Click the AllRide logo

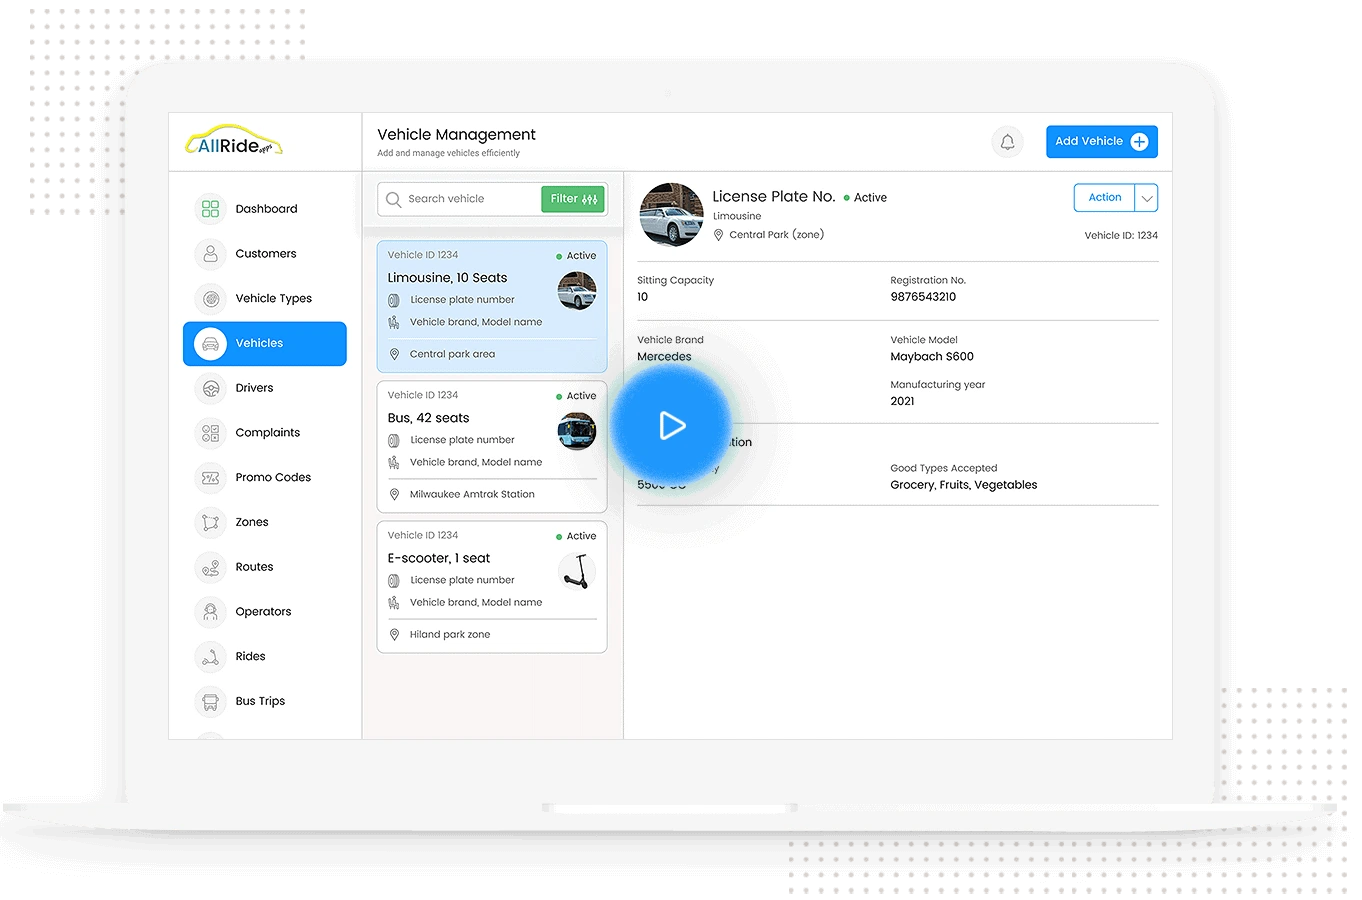234,142
